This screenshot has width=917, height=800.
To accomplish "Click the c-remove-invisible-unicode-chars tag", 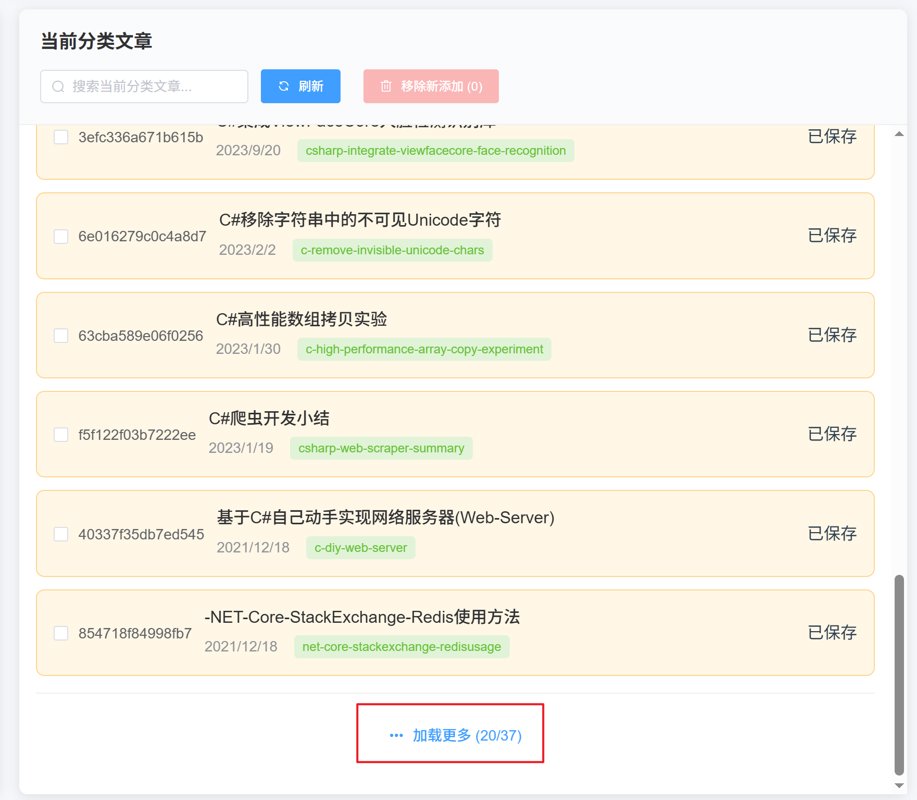I will 392,250.
